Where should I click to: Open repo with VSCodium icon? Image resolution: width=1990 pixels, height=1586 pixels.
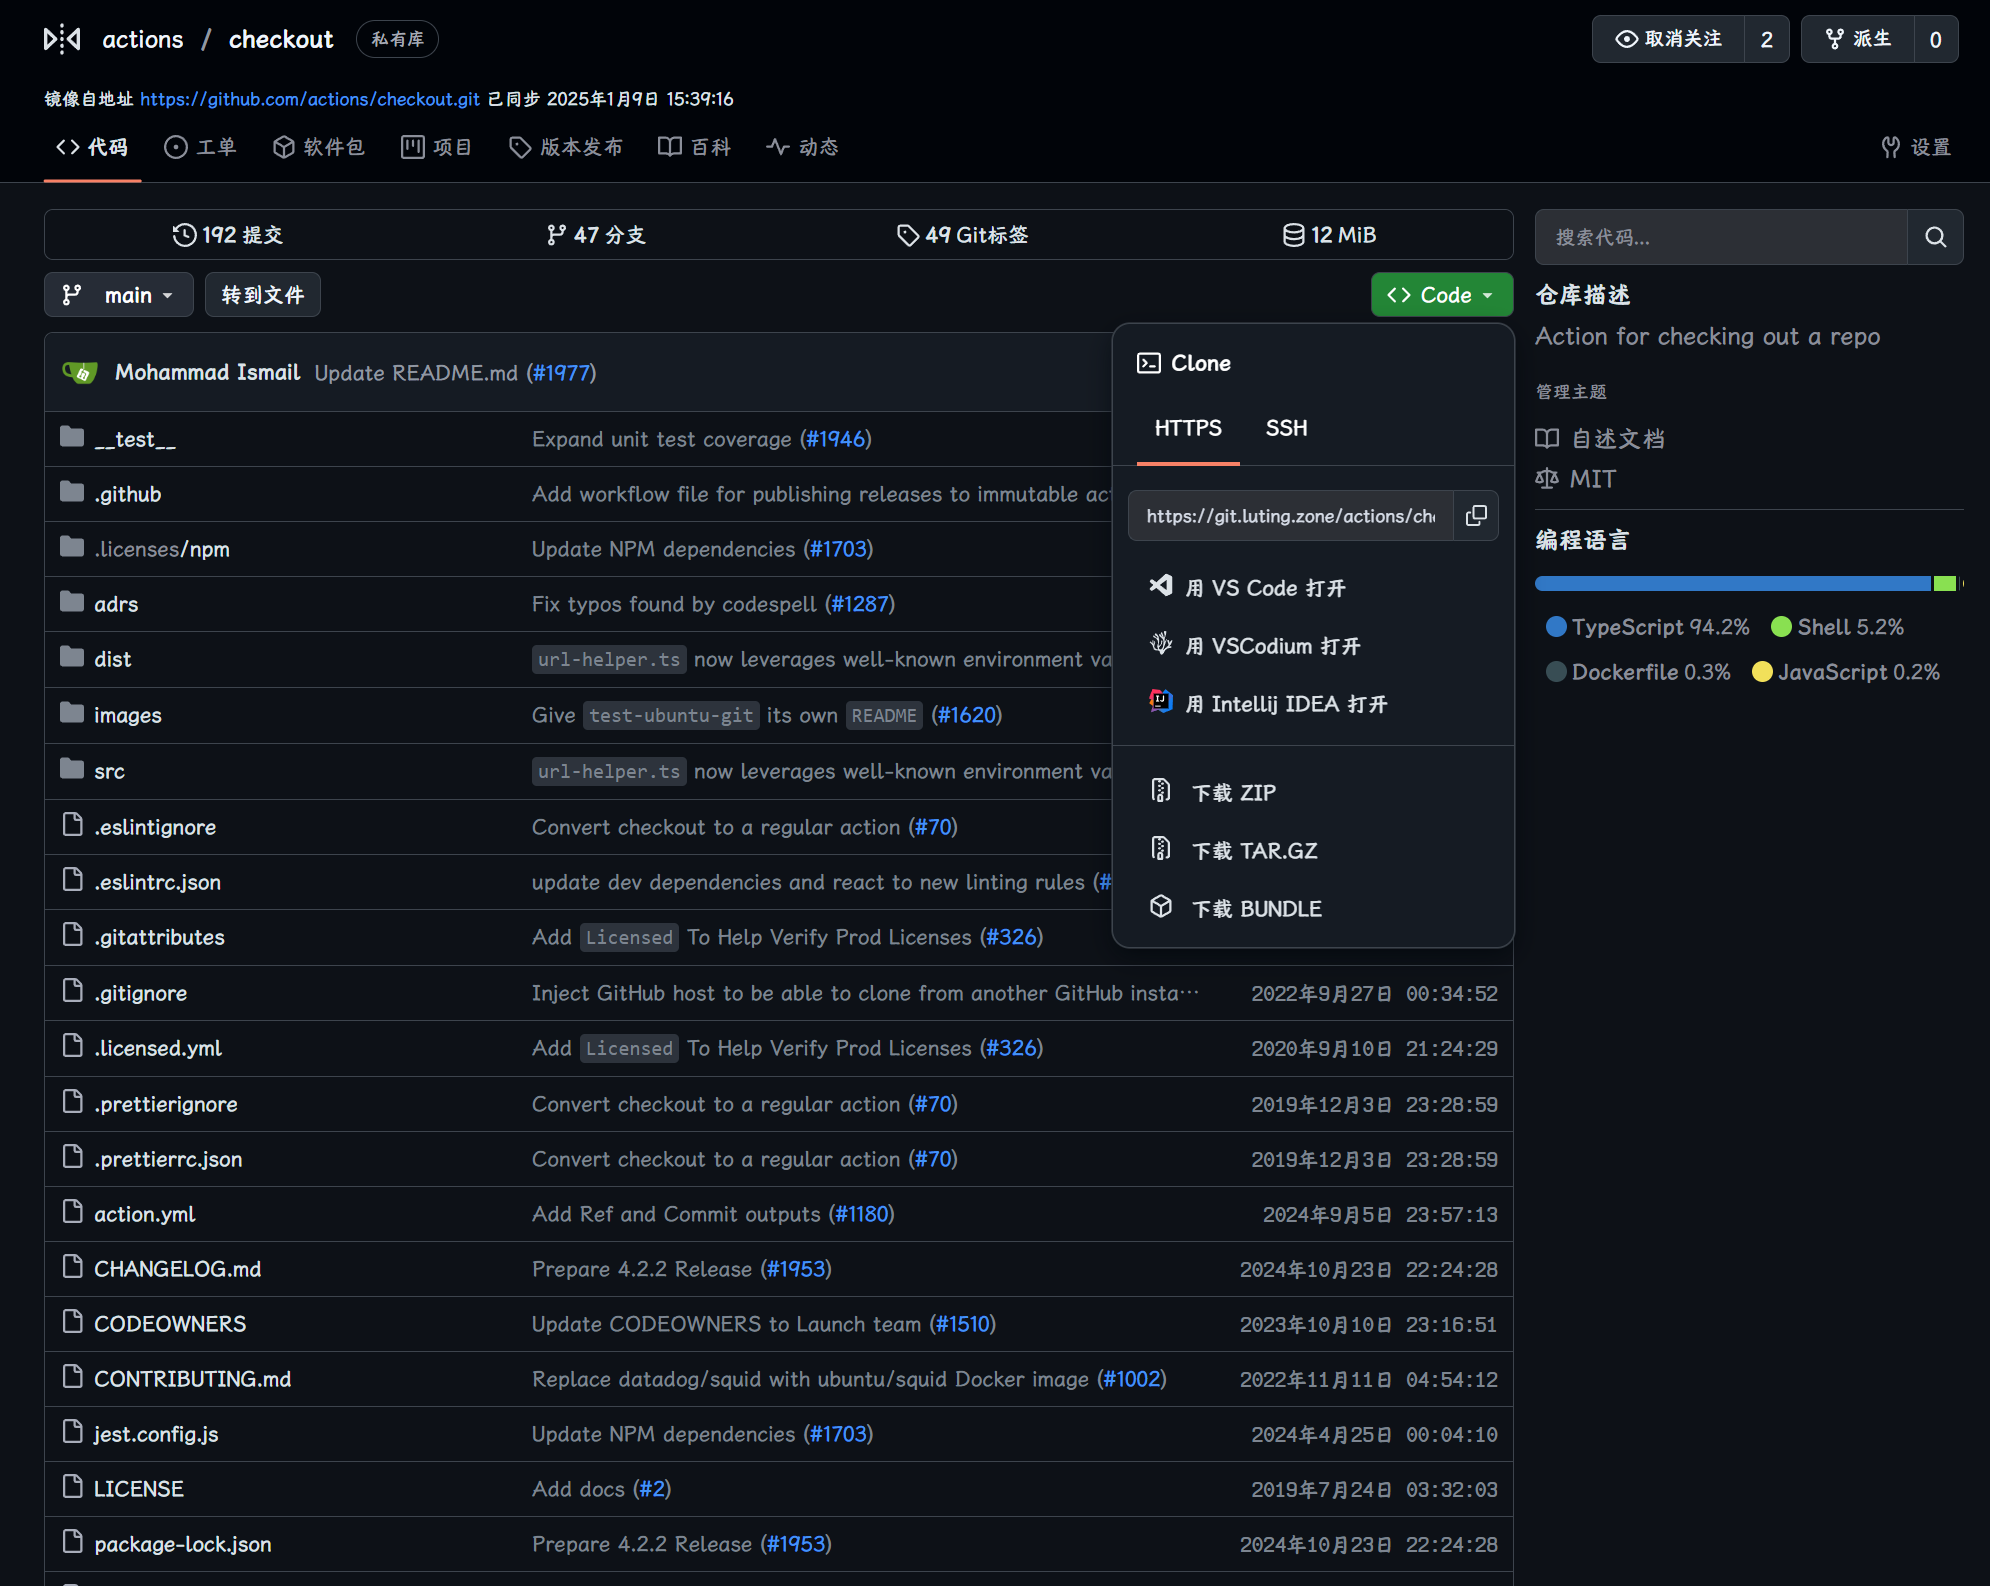[x=1161, y=644]
